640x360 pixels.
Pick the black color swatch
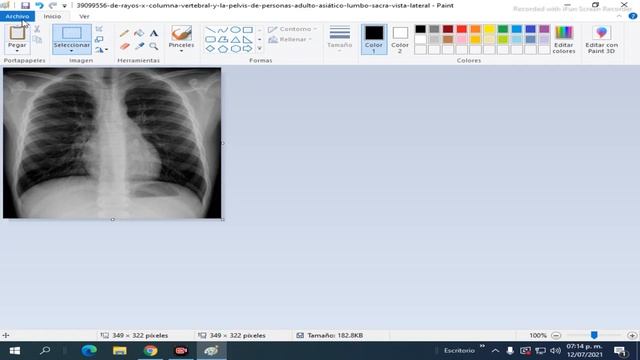click(420, 29)
